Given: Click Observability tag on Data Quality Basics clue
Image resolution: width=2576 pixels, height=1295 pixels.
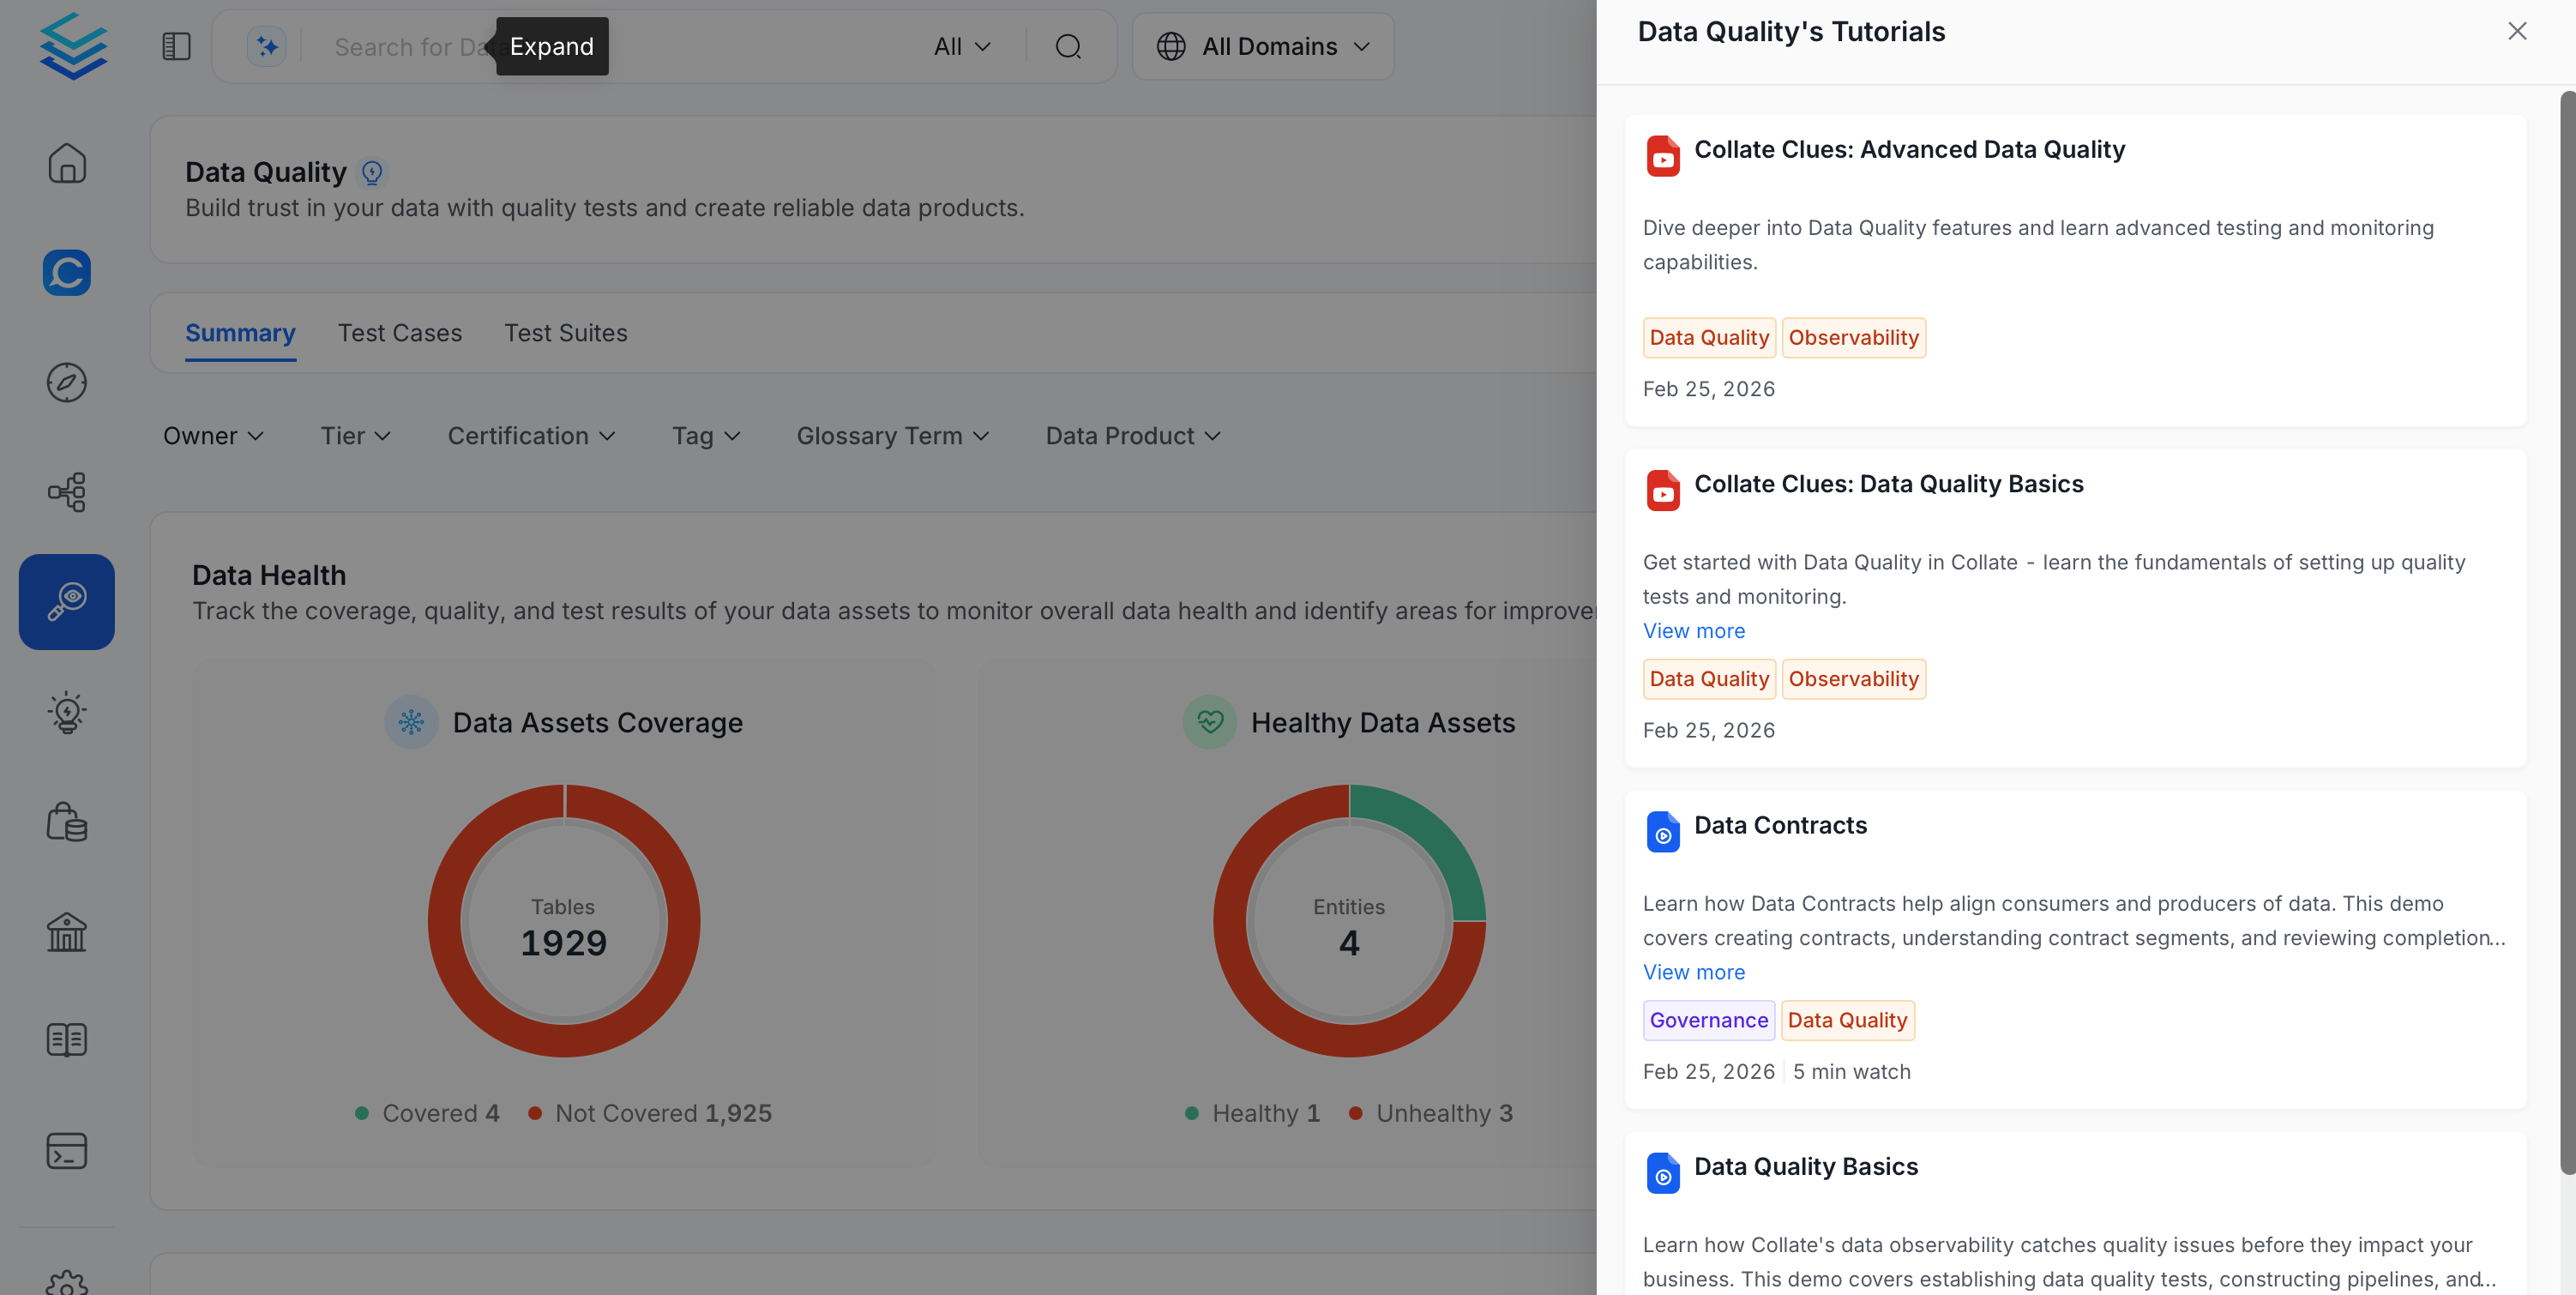Looking at the screenshot, I should point(1853,679).
